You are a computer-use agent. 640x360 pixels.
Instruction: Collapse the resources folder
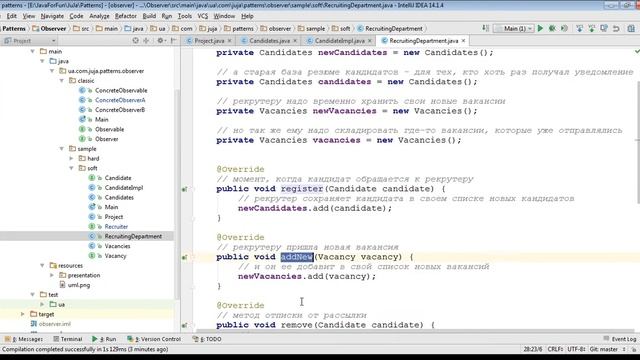point(42,266)
